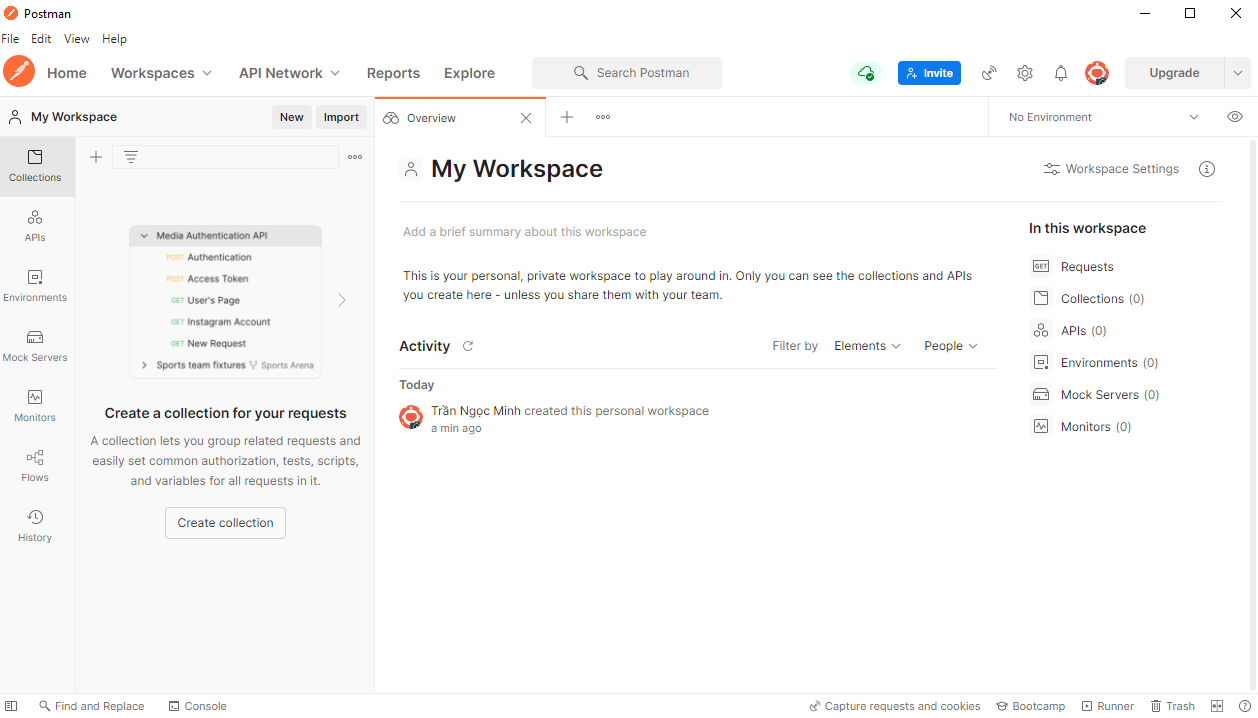Open the Help menu
This screenshot has width=1258, height=718.
115,39
